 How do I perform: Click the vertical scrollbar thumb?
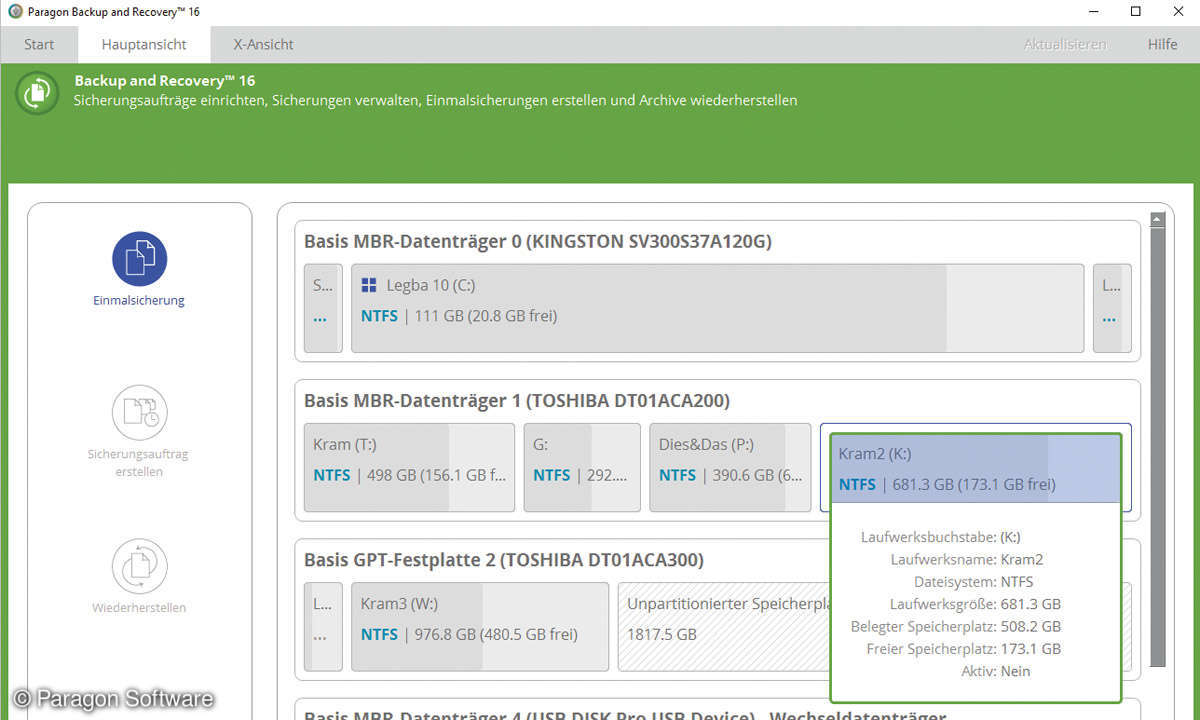tap(1158, 447)
